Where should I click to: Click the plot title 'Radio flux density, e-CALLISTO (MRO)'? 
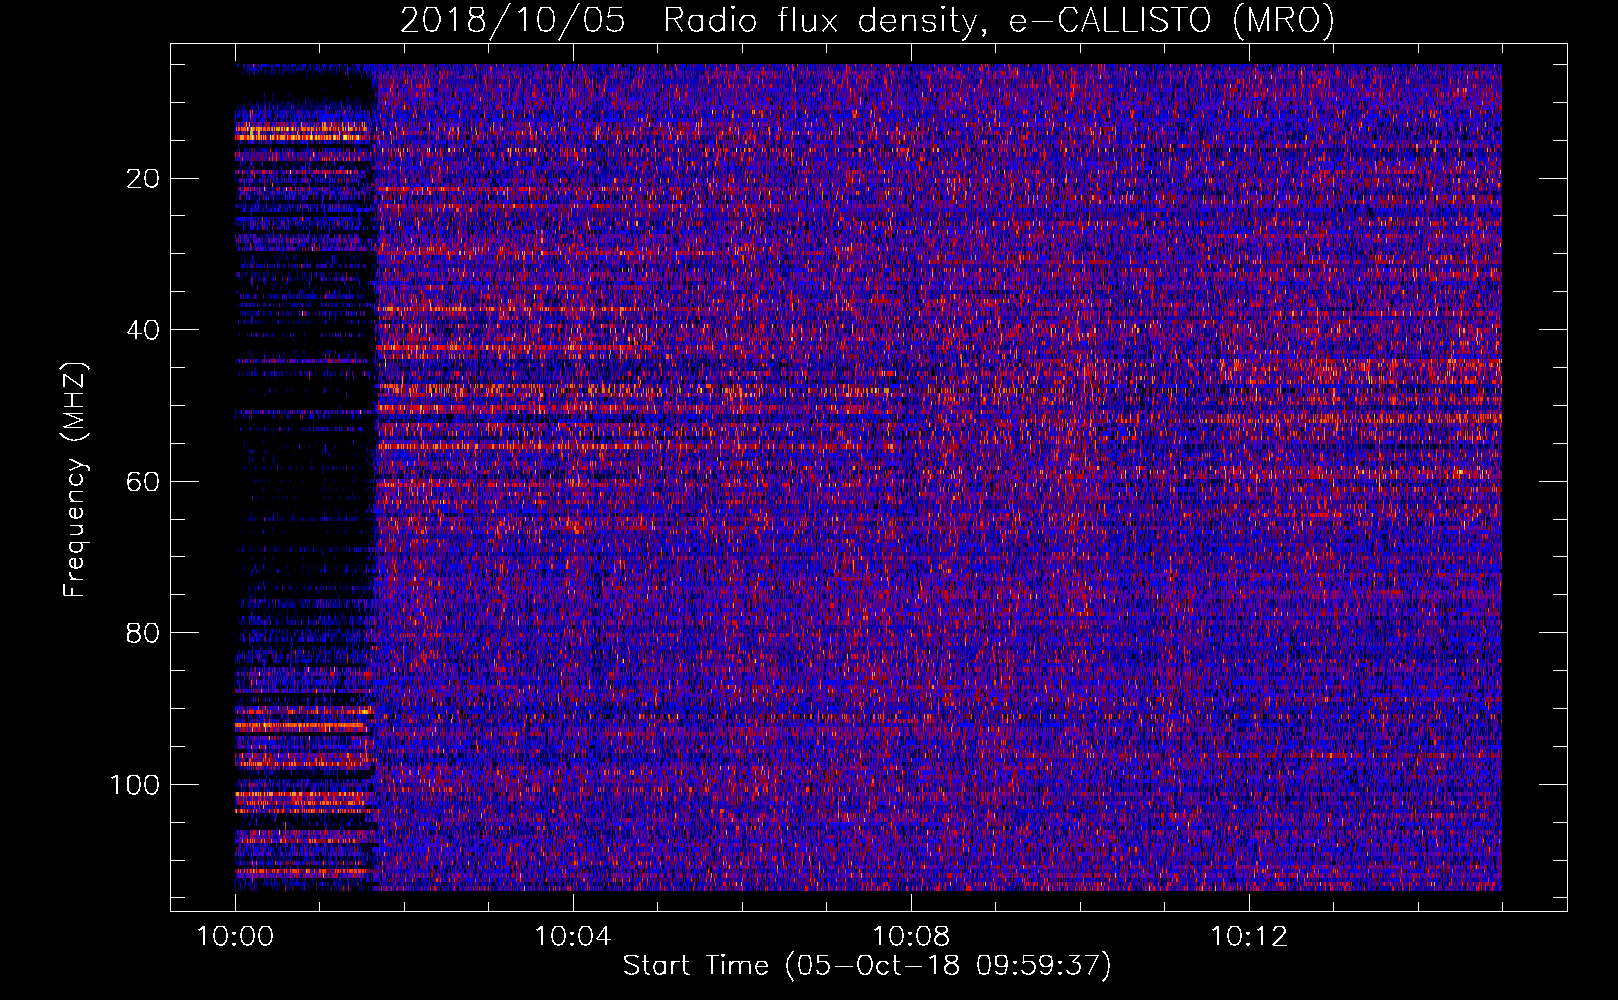click(999, 21)
